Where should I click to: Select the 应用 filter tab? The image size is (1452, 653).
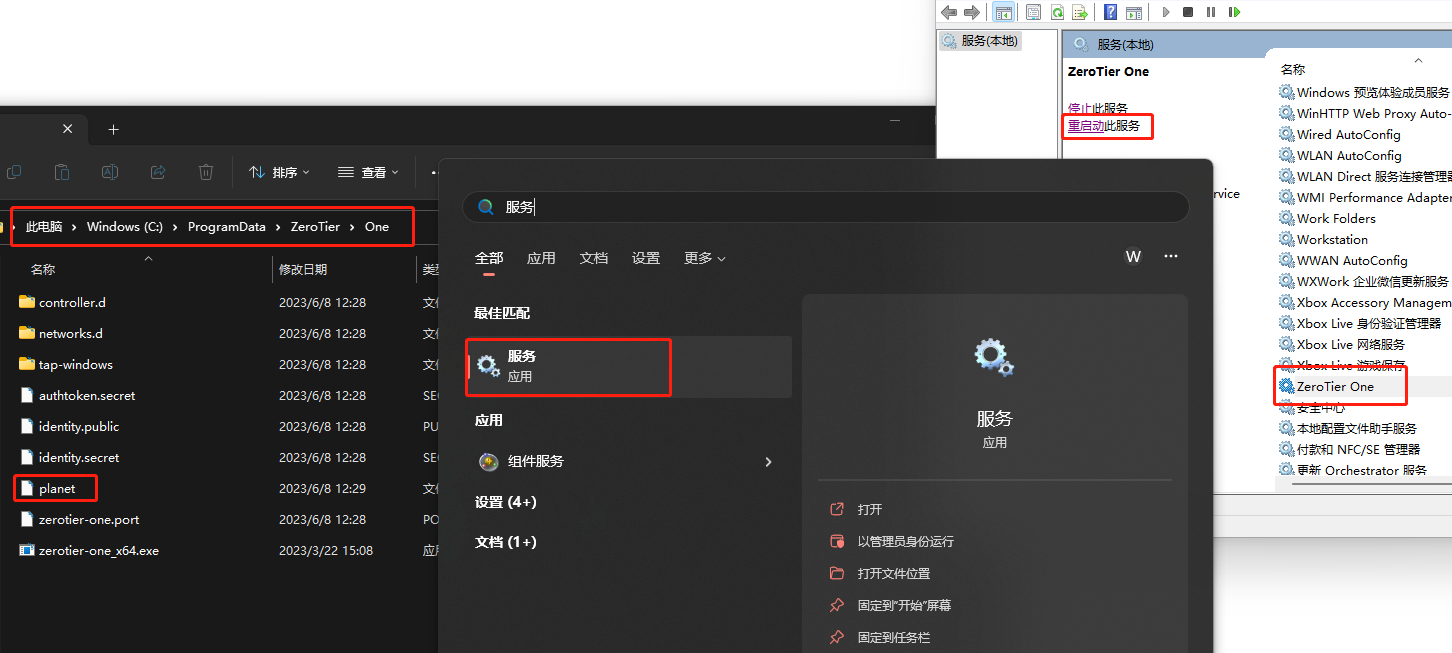pyautogui.click(x=541, y=257)
